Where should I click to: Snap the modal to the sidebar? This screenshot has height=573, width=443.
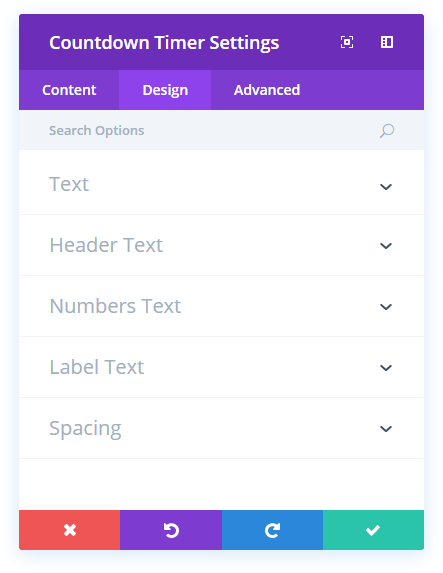click(387, 42)
